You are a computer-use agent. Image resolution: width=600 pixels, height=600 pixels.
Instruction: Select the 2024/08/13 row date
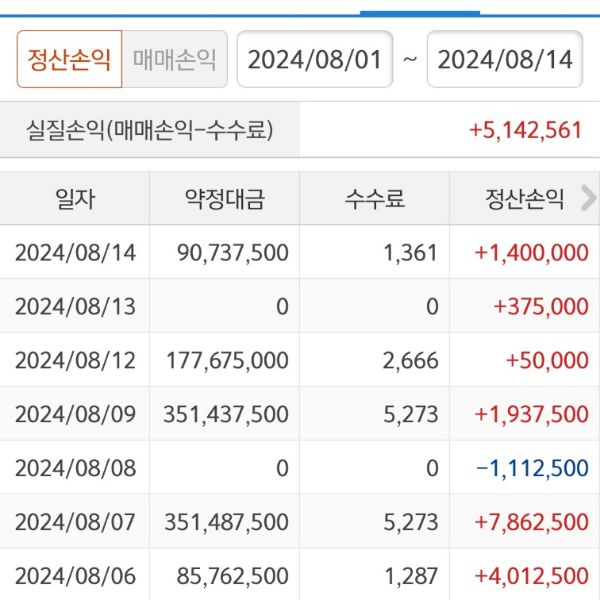point(75,306)
